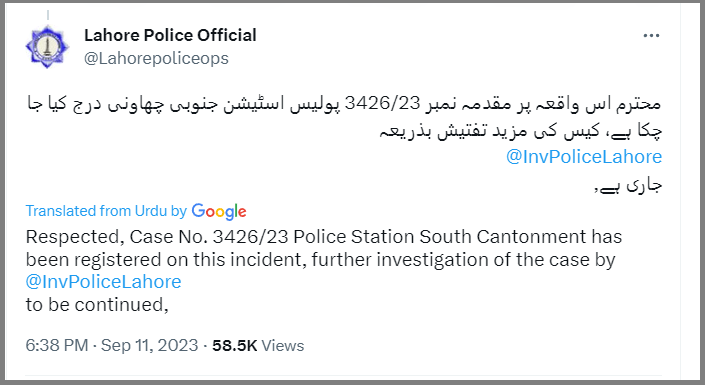Click the second Urdu line starting with چکا ہے
Viewport: 706px width, 385px height.
click(521, 131)
